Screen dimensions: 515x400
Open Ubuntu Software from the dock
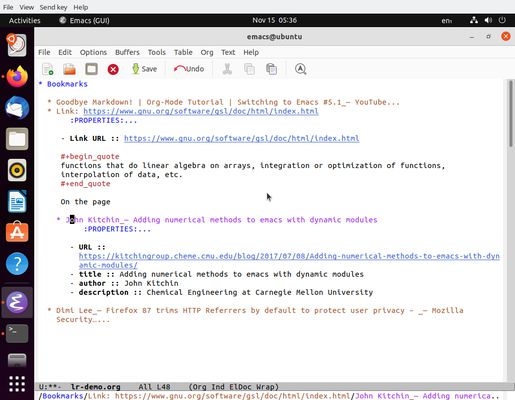tap(17, 232)
